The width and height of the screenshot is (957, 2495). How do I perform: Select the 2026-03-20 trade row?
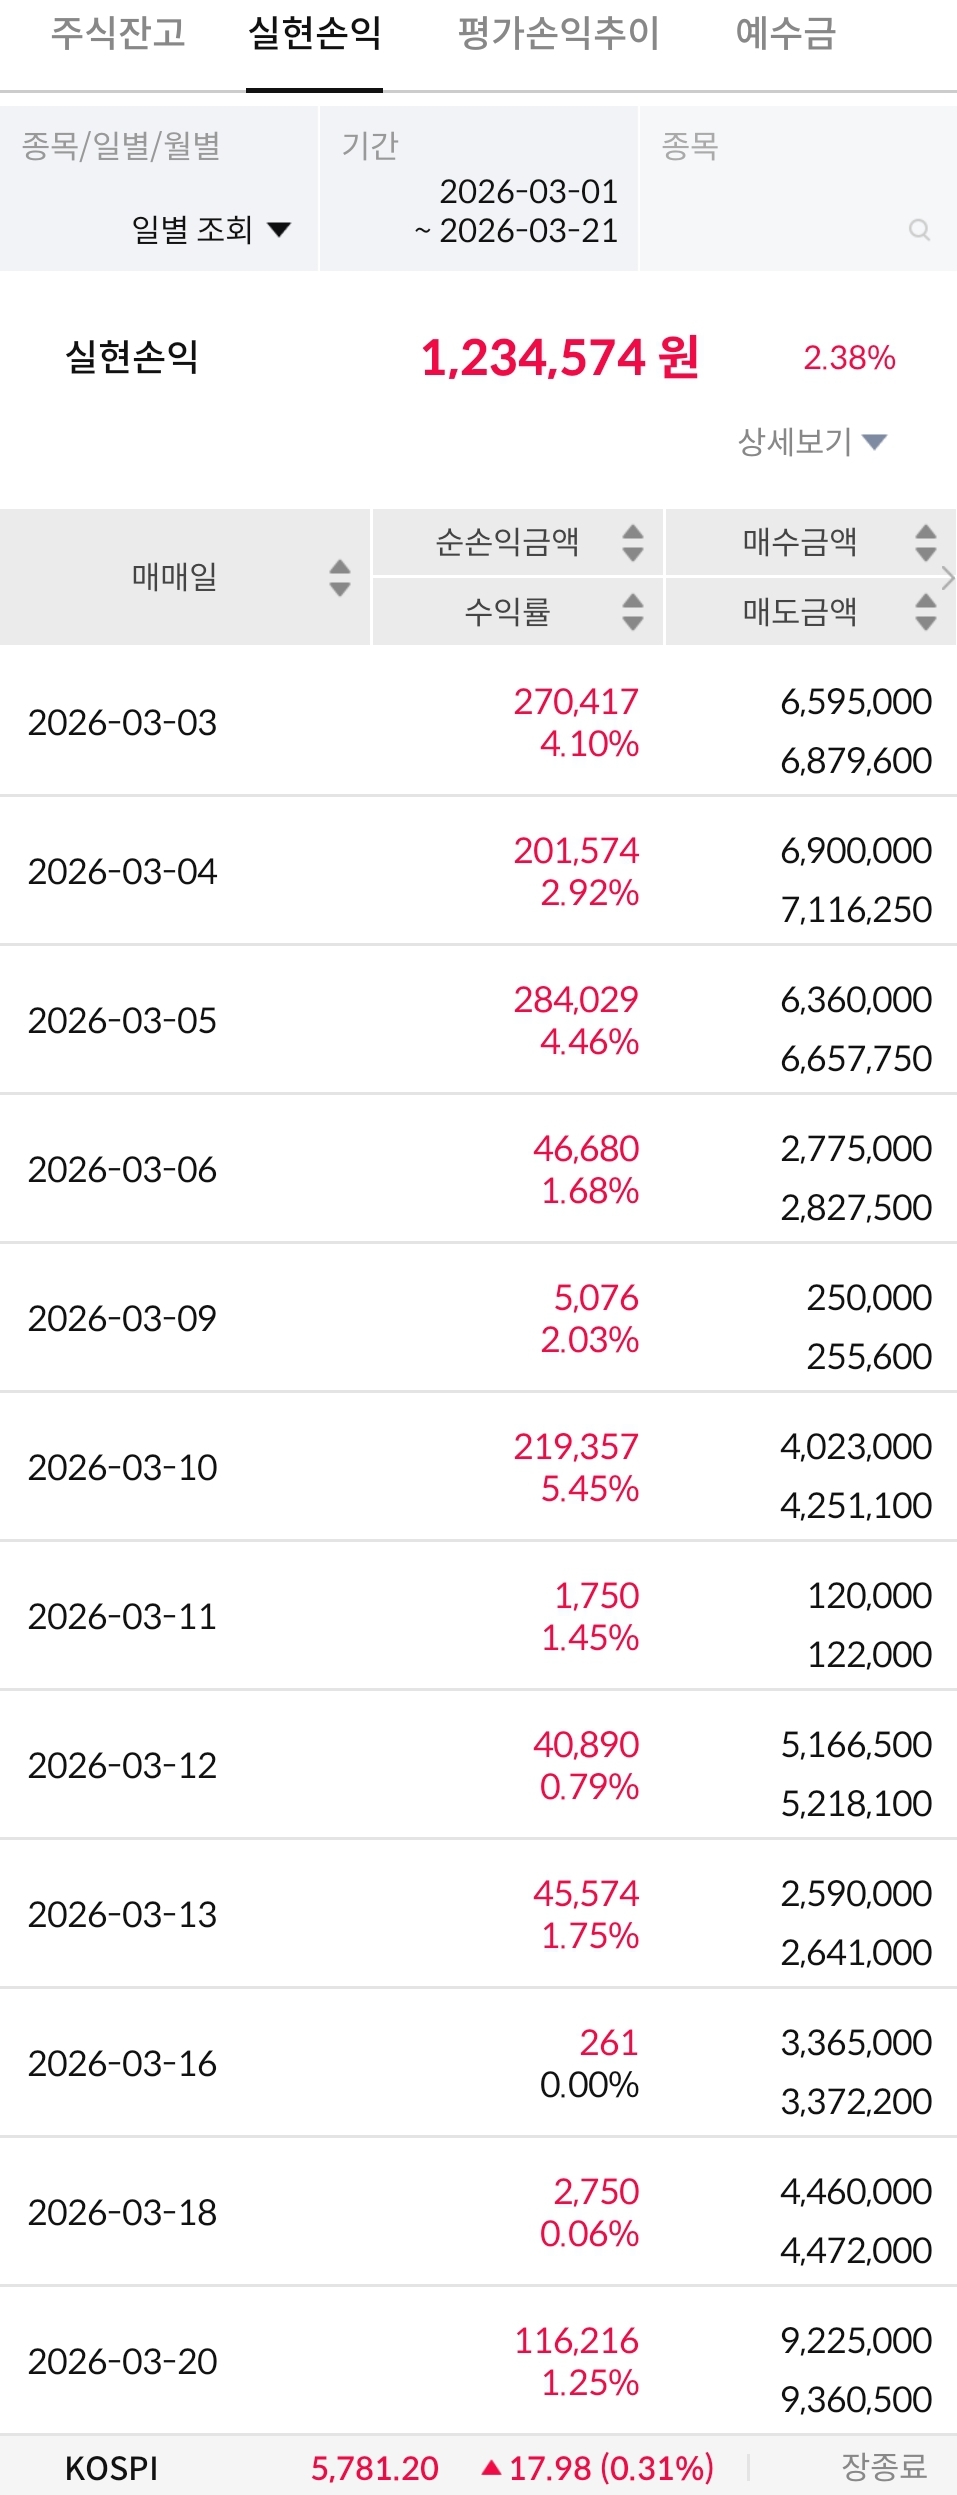478,2361
